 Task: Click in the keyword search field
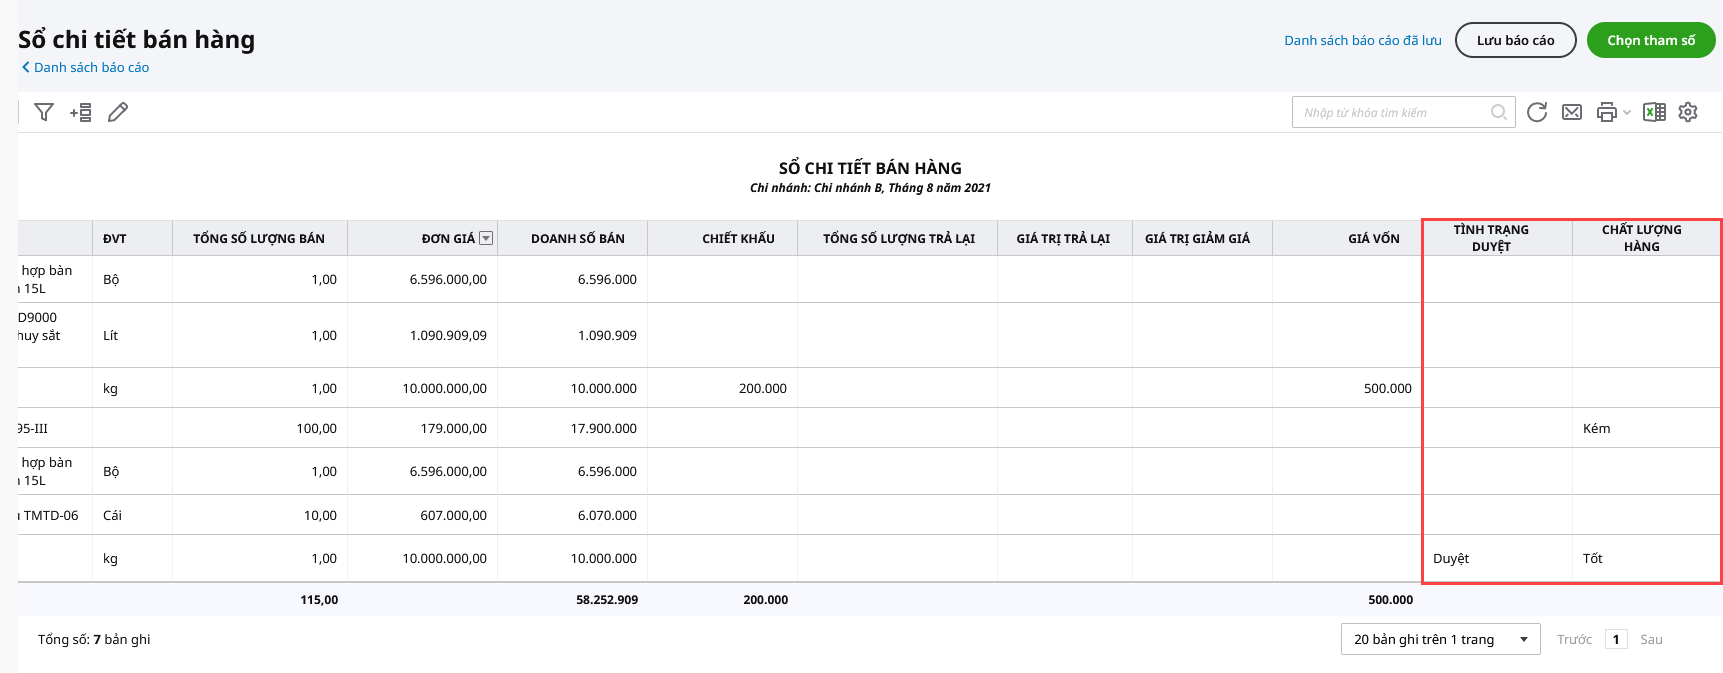[1390, 112]
